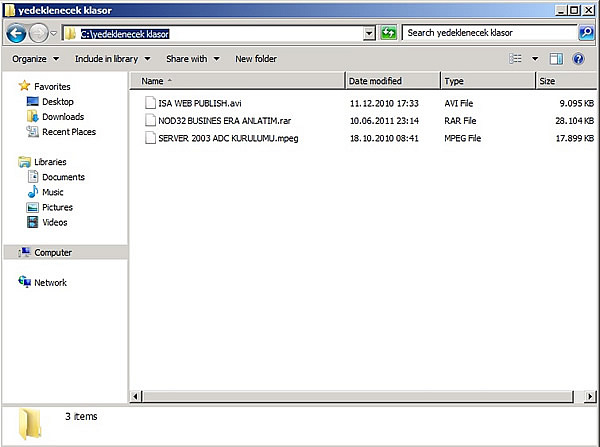Viewport: 600px width, 447px height.
Task: Open the Music library
Action: point(53,192)
